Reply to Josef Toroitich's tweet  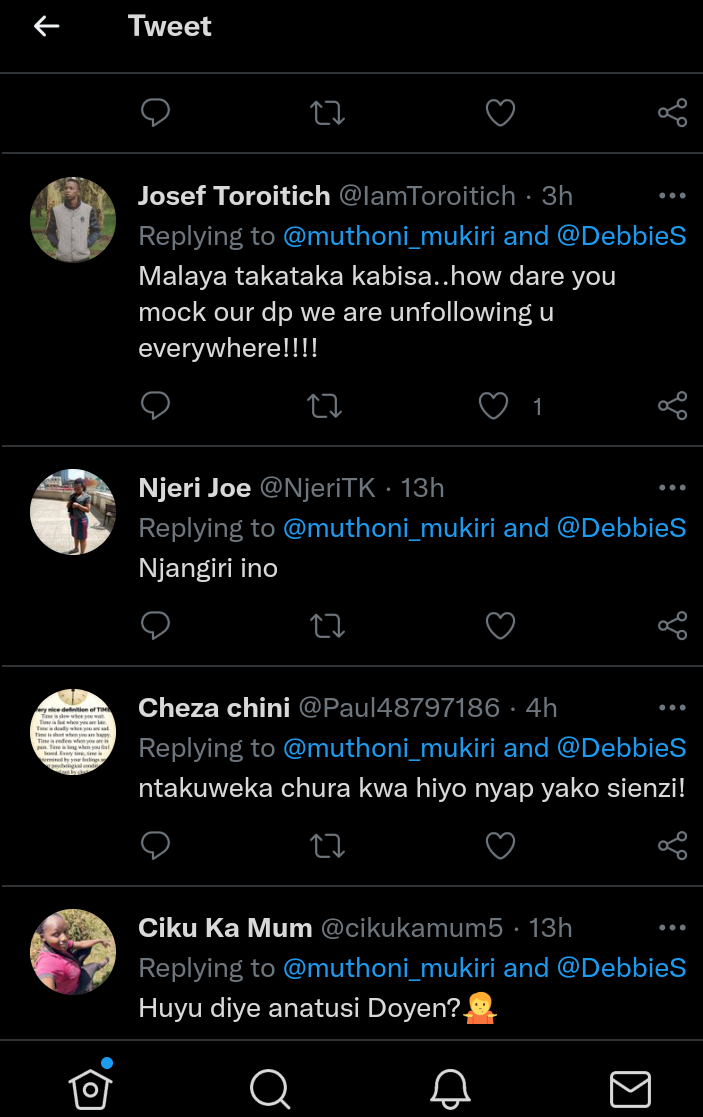click(x=155, y=405)
